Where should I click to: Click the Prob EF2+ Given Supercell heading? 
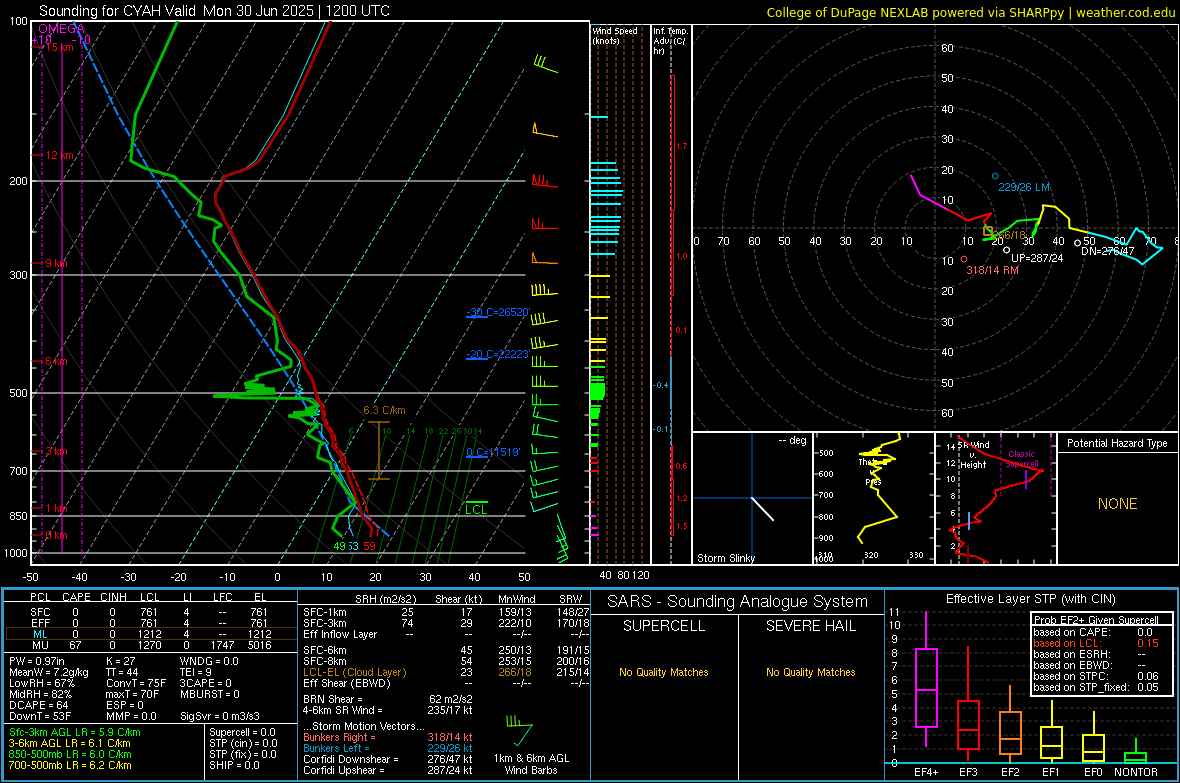[1096, 620]
